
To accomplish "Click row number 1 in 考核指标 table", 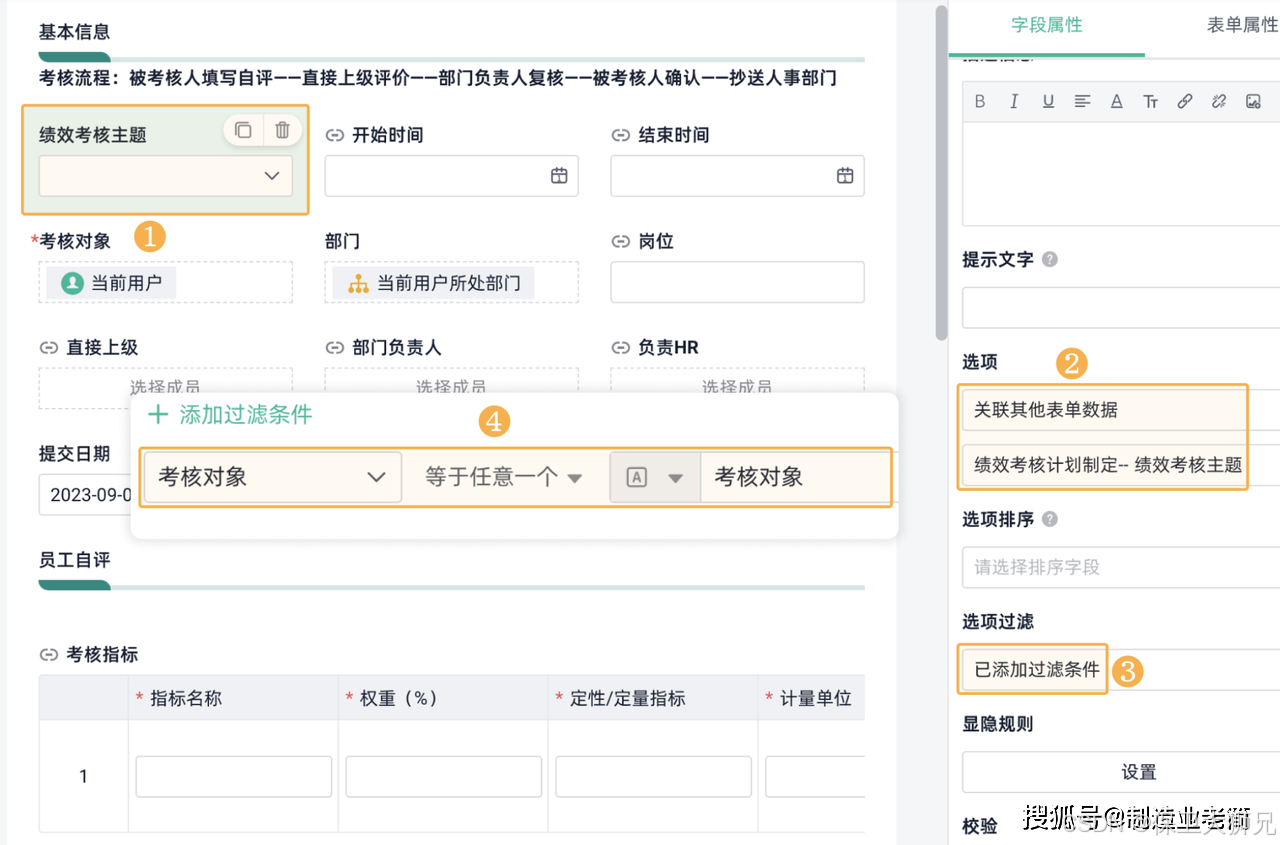I will (x=83, y=776).
